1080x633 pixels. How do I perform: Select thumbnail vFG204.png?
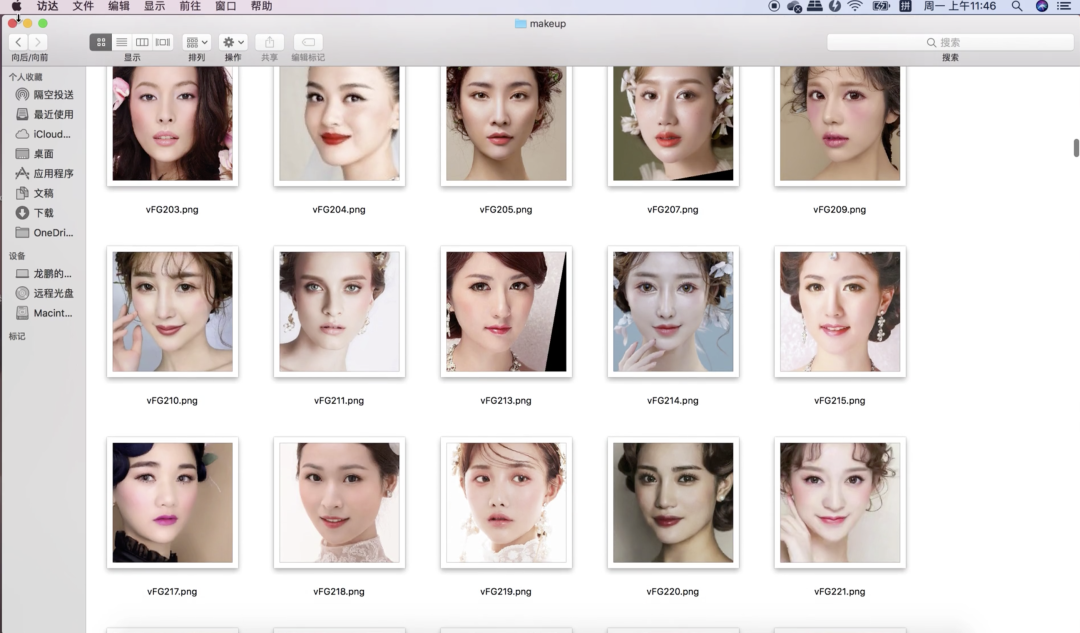click(x=339, y=124)
